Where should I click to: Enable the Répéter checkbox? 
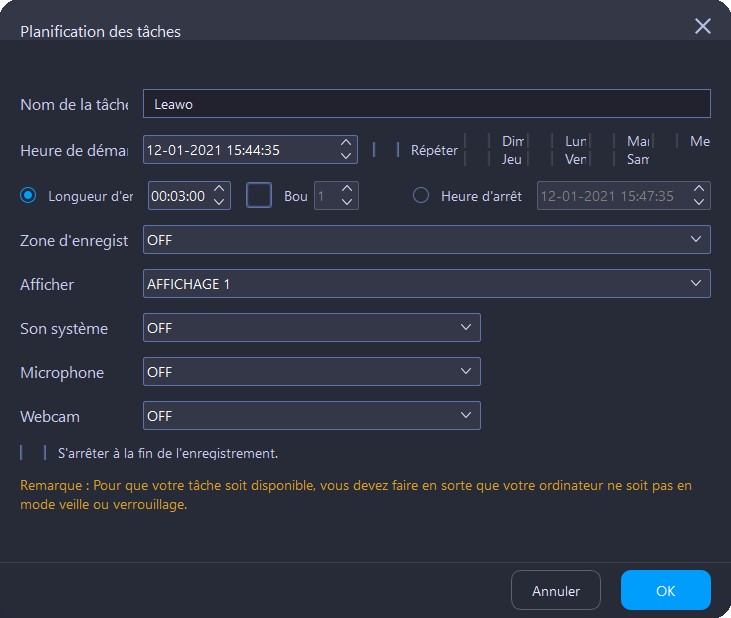[x=386, y=150]
